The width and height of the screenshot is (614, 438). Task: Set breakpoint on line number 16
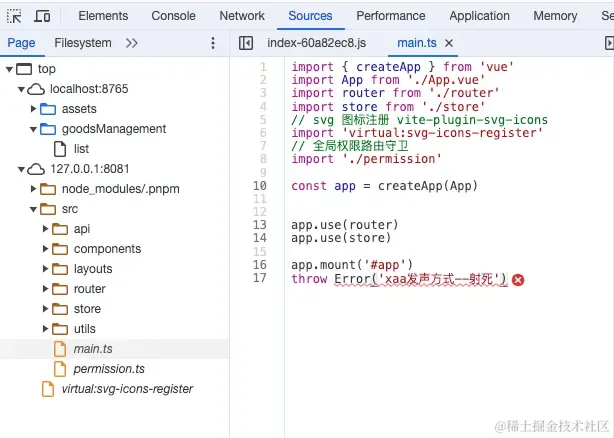[260, 265]
